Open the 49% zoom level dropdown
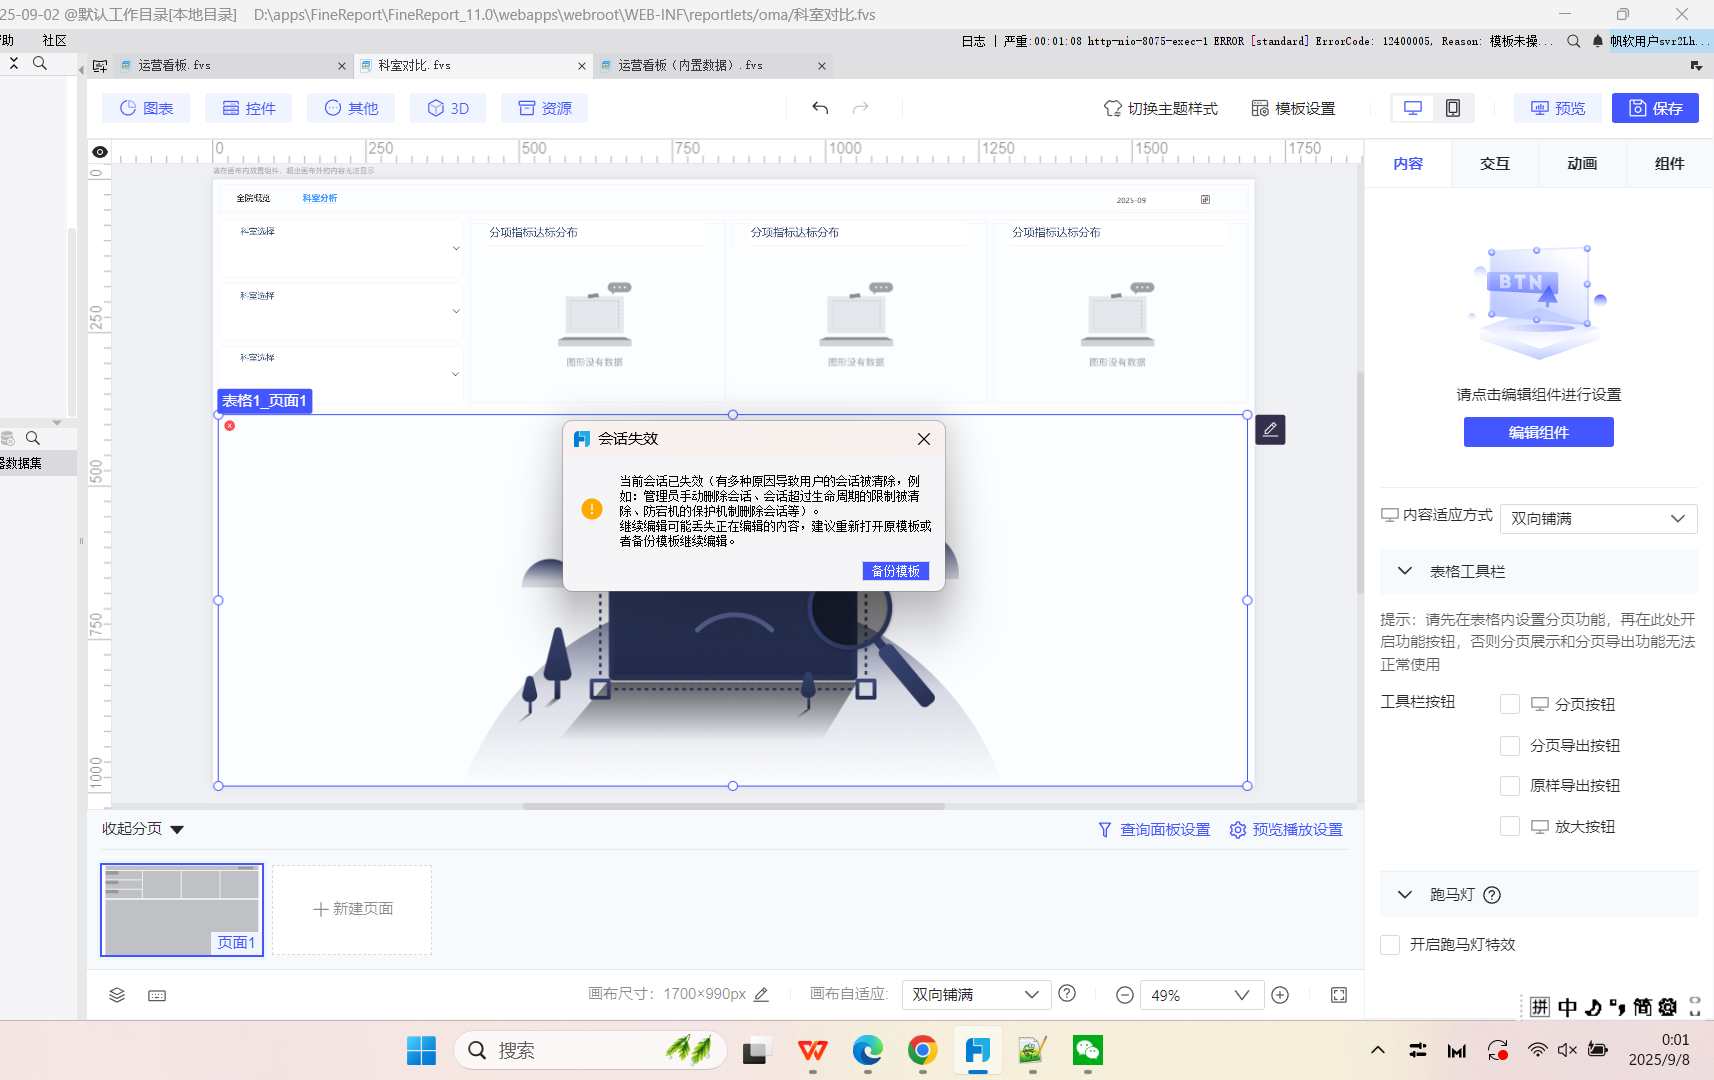The image size is (1714, 1080). coord(1201,995)
